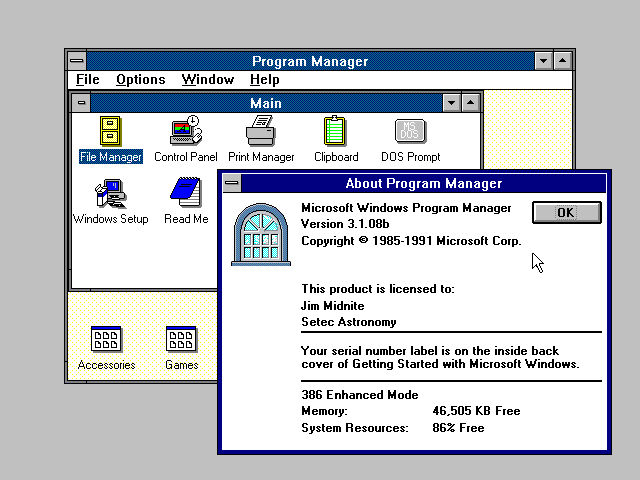
Task: Click the arched window logo in About dialog
Action: point(261,235)
